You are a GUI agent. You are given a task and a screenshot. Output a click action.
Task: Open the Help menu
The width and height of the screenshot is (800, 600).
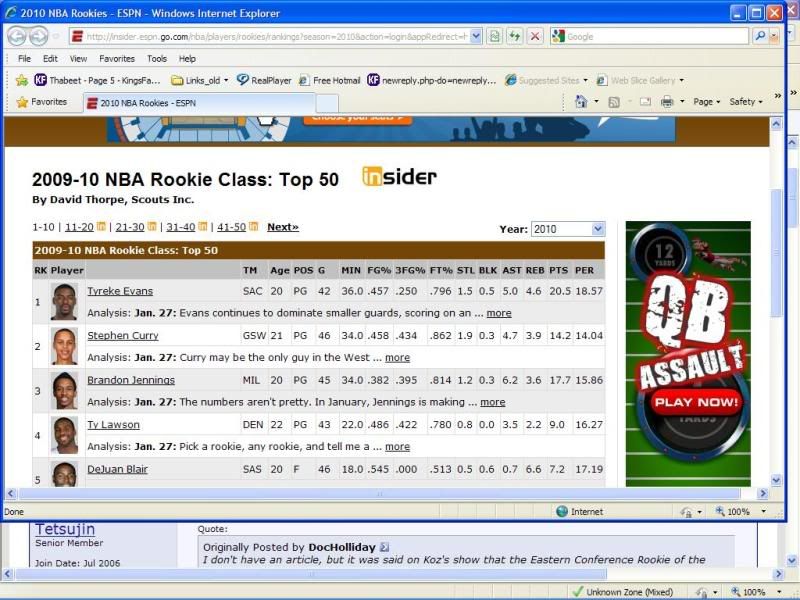point(187,58)
